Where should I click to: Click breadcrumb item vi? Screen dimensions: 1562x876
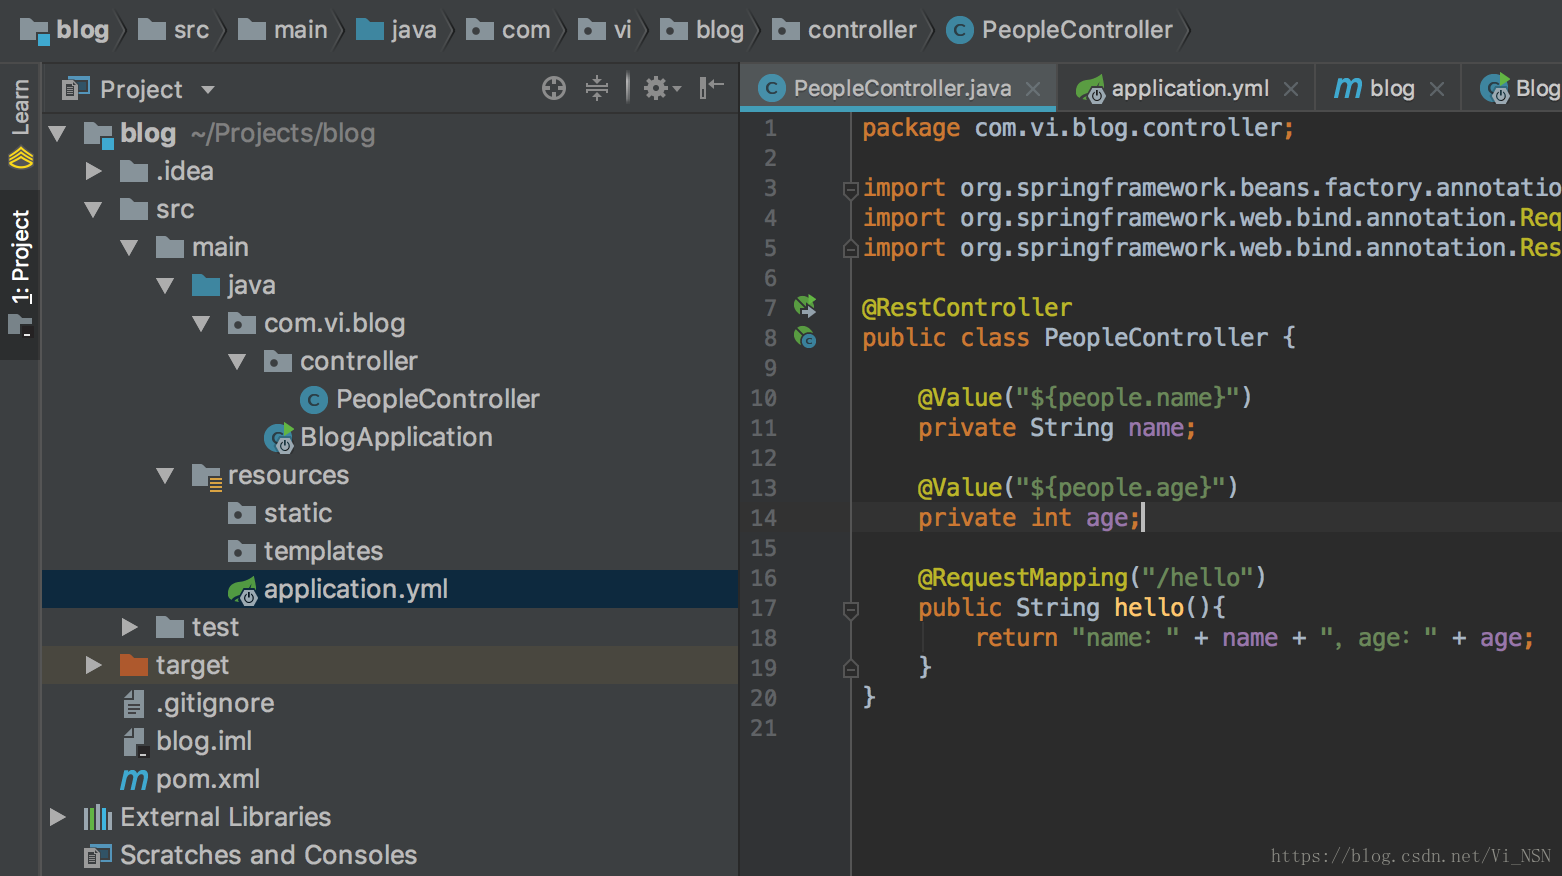click(605, 30)
